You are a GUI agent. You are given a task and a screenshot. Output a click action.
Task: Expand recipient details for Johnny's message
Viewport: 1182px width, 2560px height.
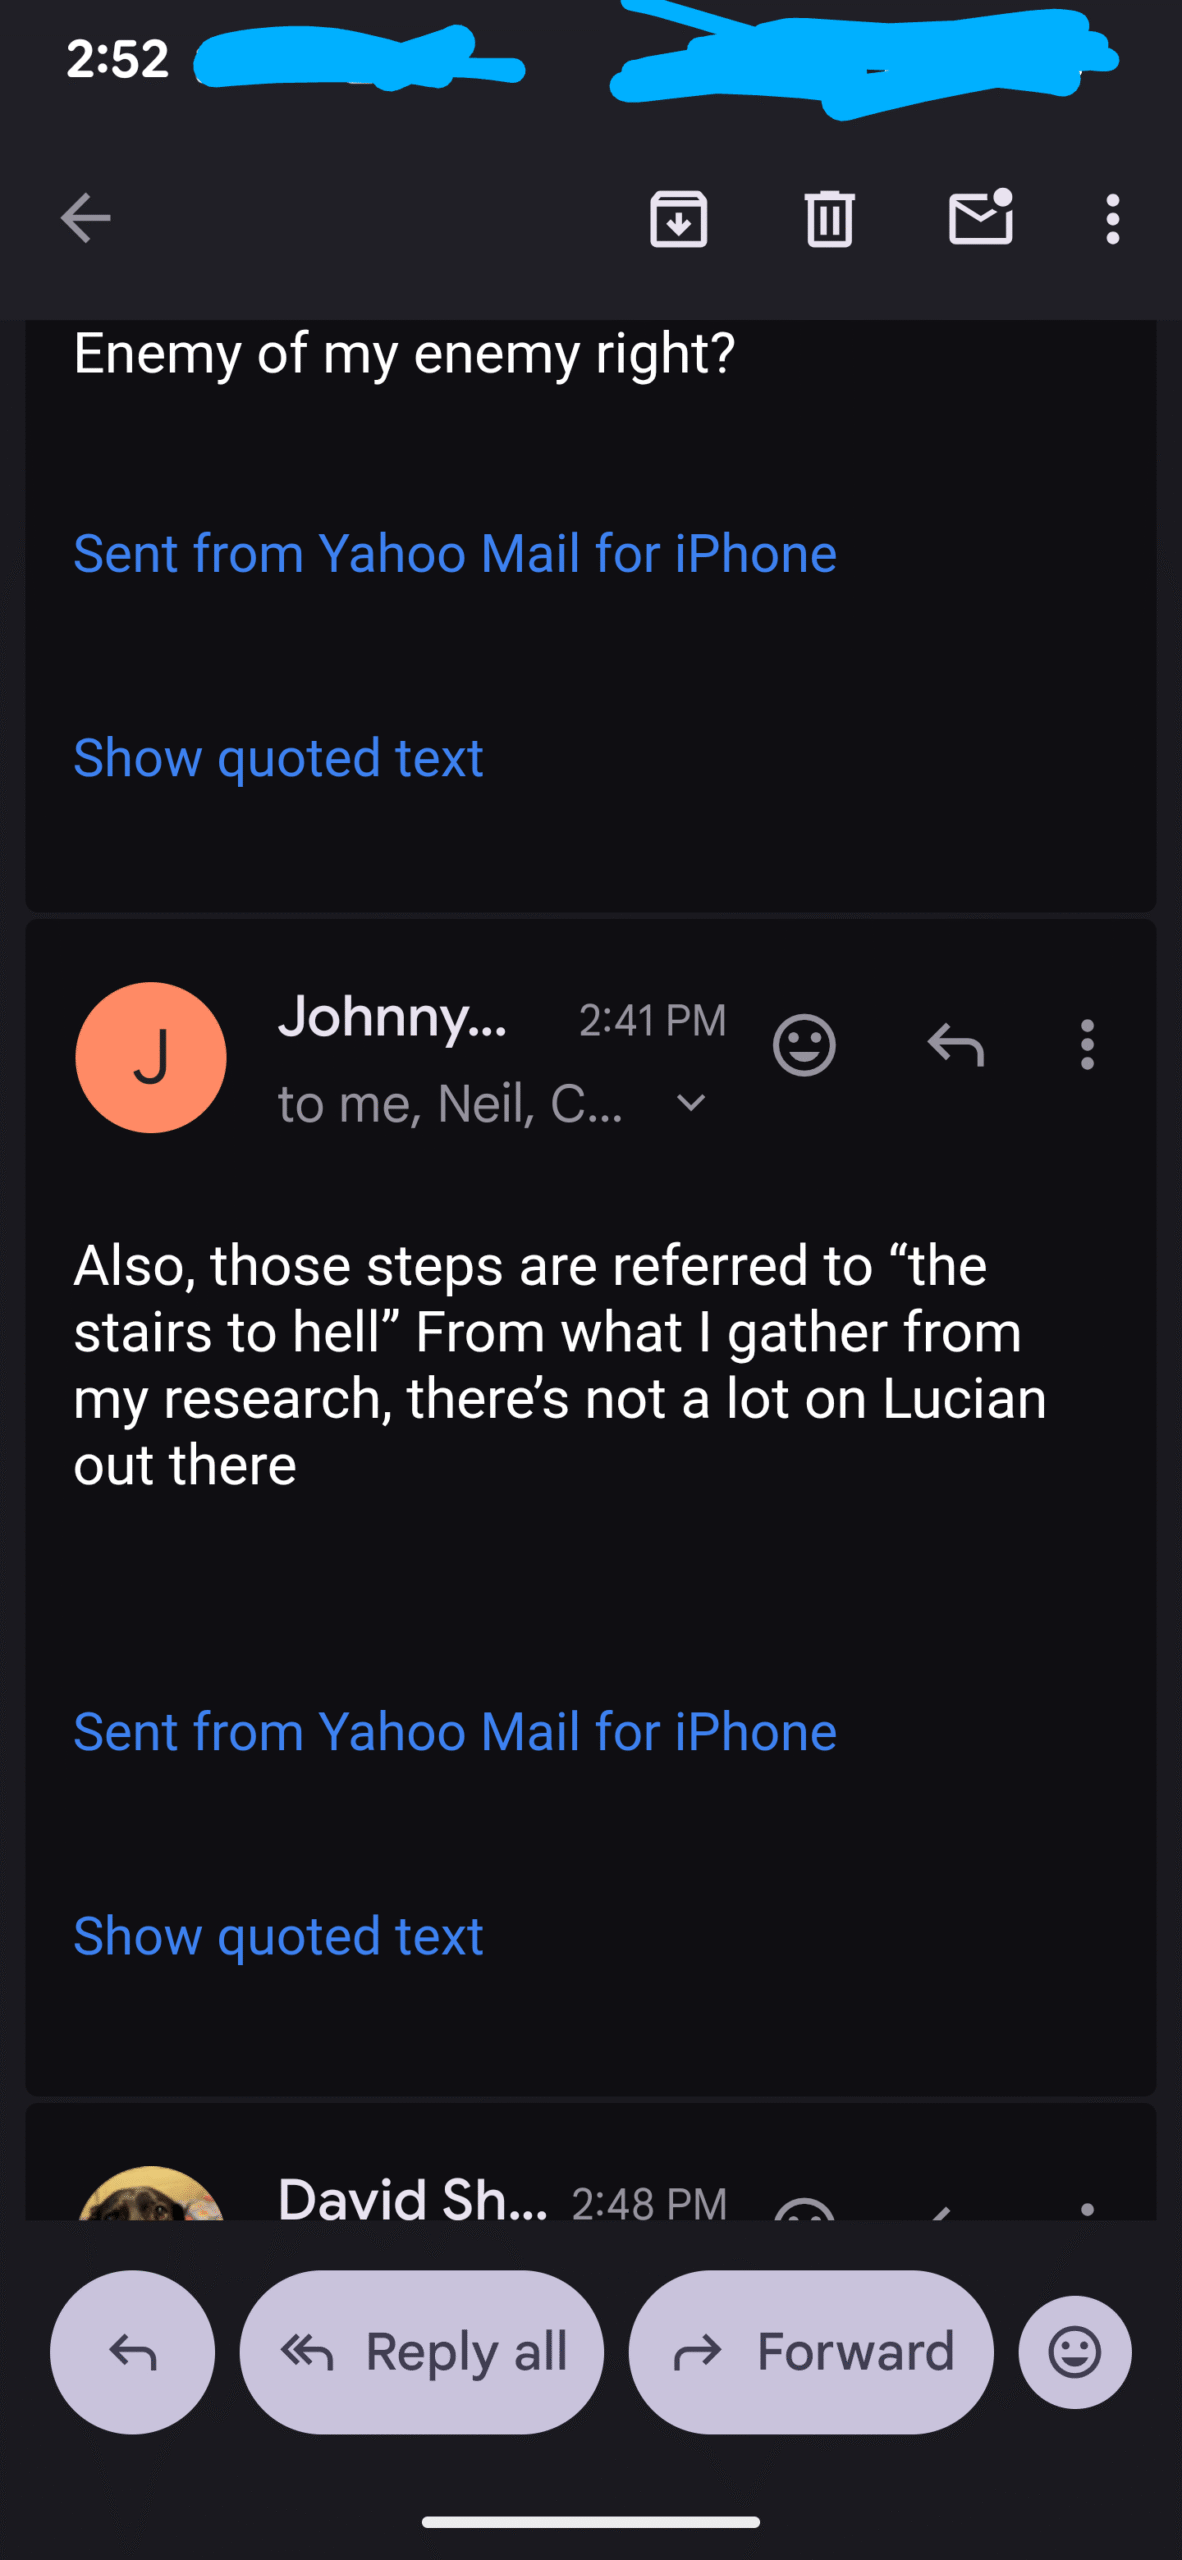click(691, 1103)
